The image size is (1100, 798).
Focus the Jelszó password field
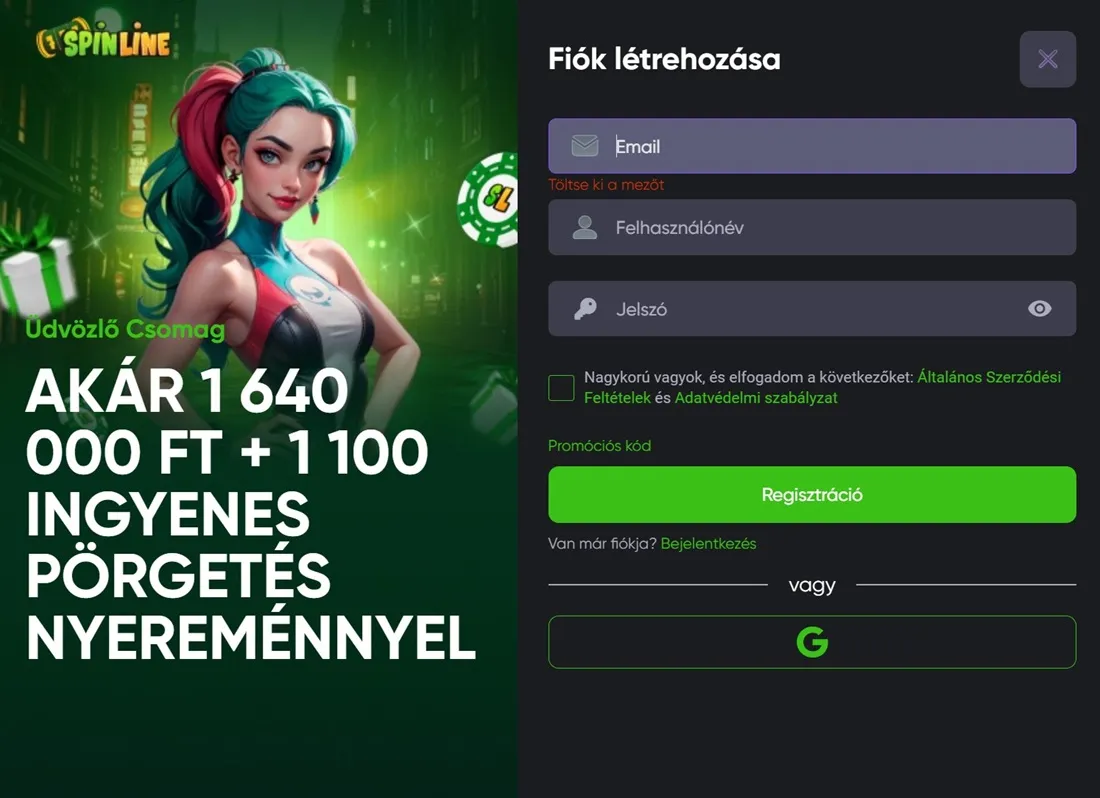pos(812,309)
